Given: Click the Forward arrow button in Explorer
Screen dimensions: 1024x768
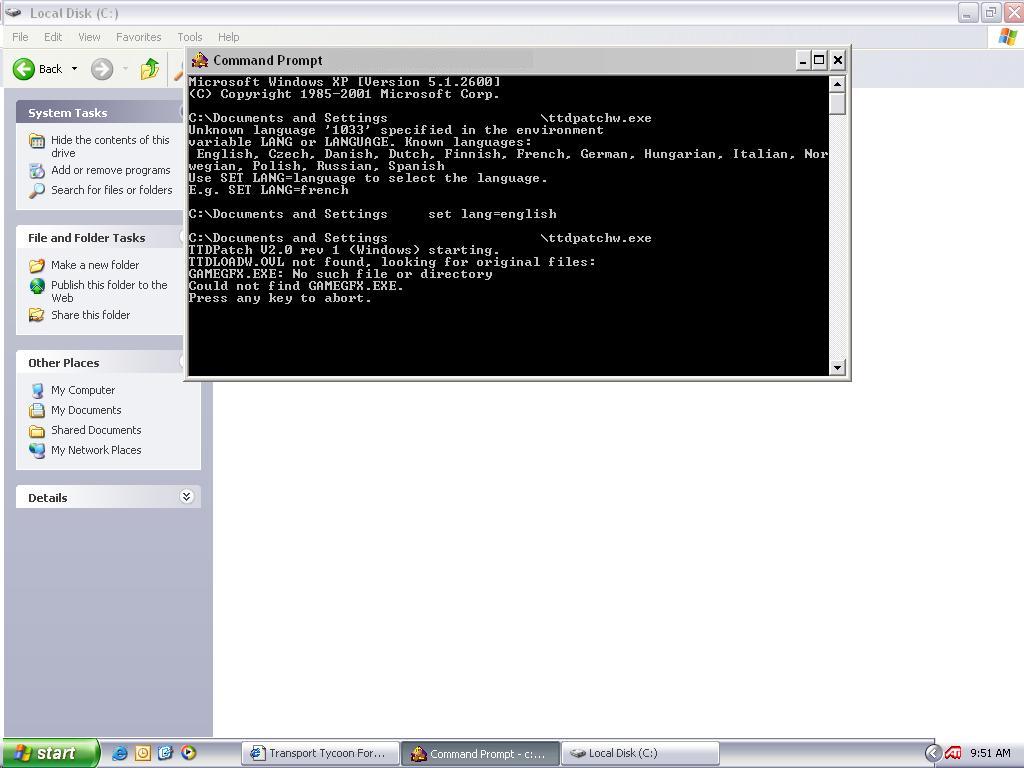Looking at the screenshot, I should (x=102, y=69).
